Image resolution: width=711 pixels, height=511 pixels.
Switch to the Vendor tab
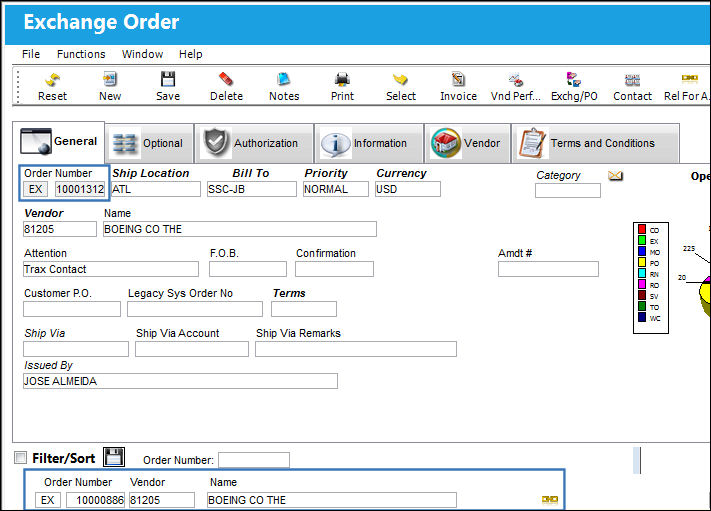[x=468, y=143]
